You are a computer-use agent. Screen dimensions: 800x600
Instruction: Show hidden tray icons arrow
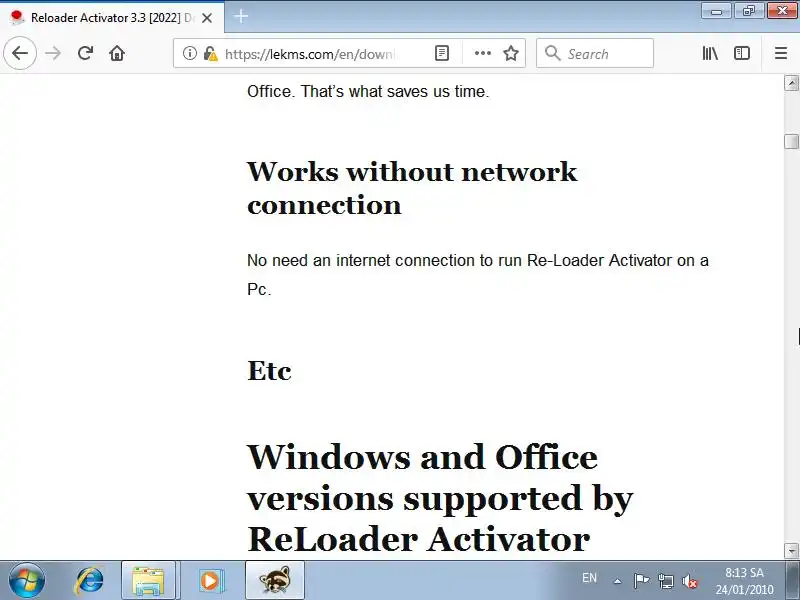[617, 581]
